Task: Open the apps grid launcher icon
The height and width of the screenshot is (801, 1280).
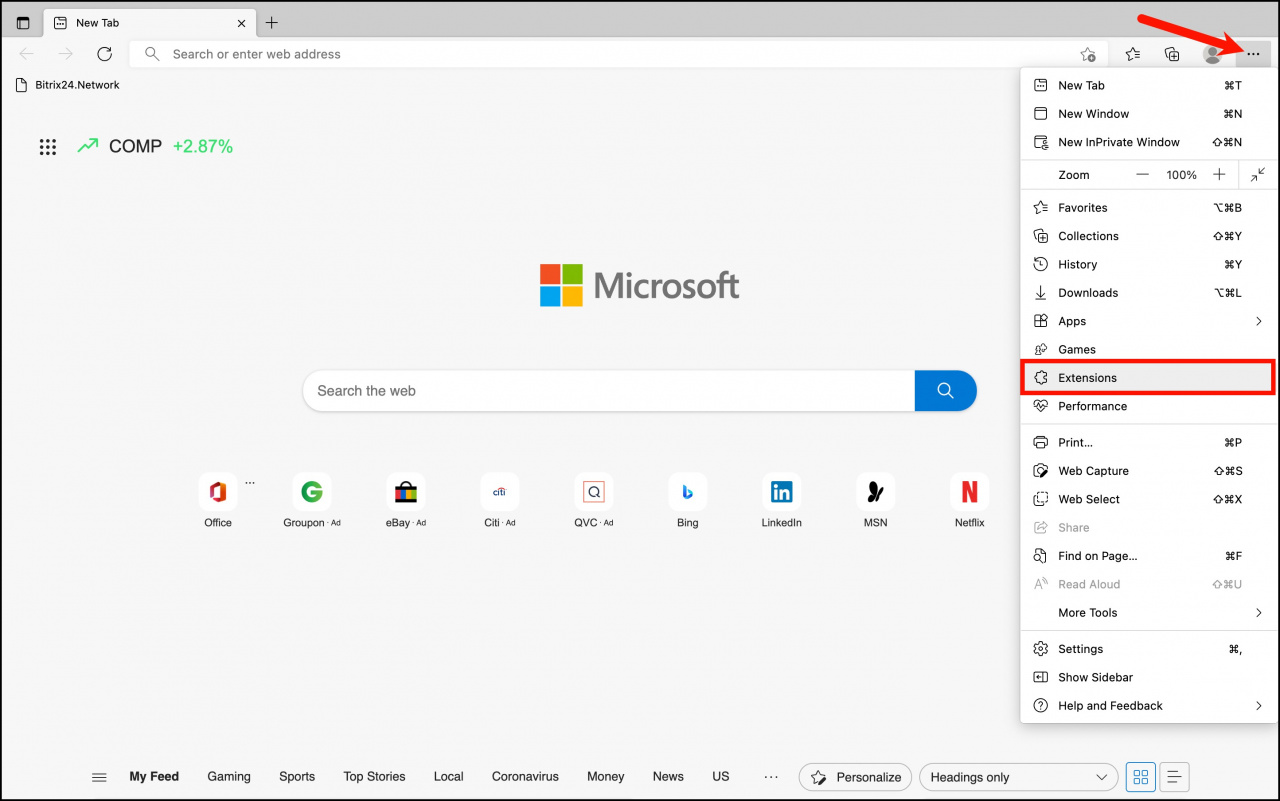Action: coord(47,147)
